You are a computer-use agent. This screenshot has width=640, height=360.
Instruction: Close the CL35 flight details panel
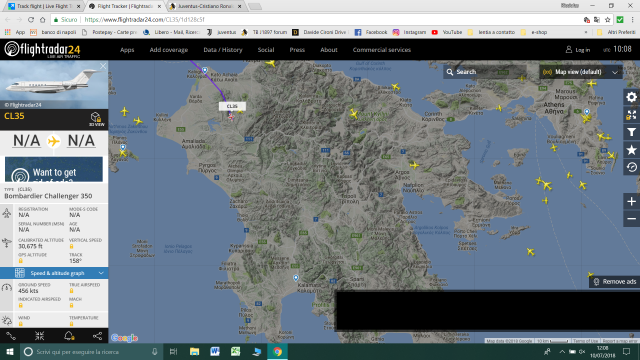pyautogui.click(x=103, y=66)
